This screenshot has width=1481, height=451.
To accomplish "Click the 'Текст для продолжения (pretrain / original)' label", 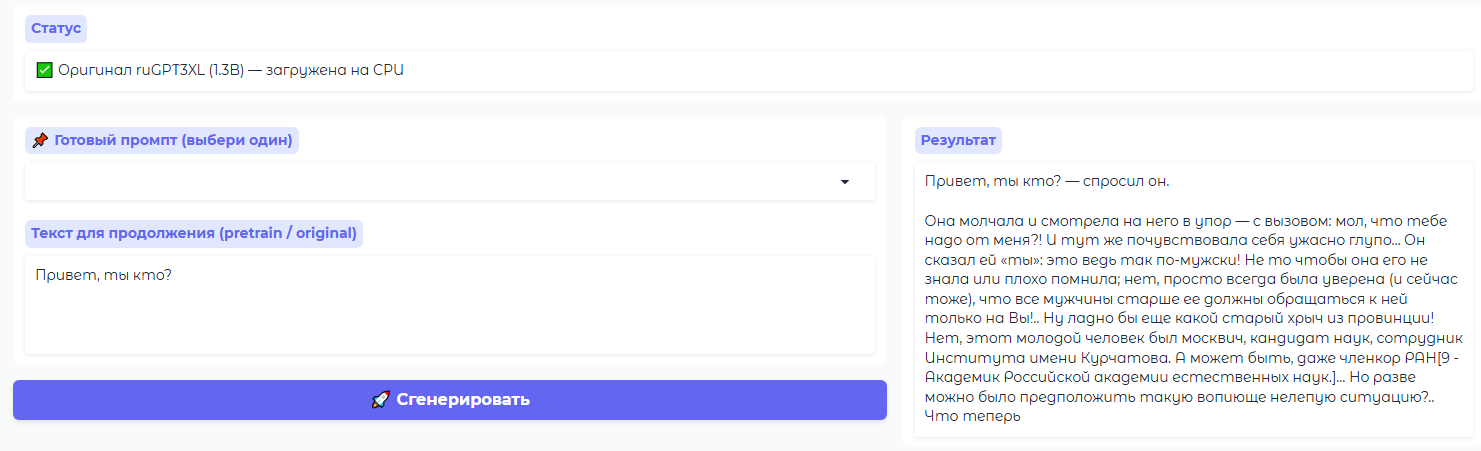I will [194, 234].
